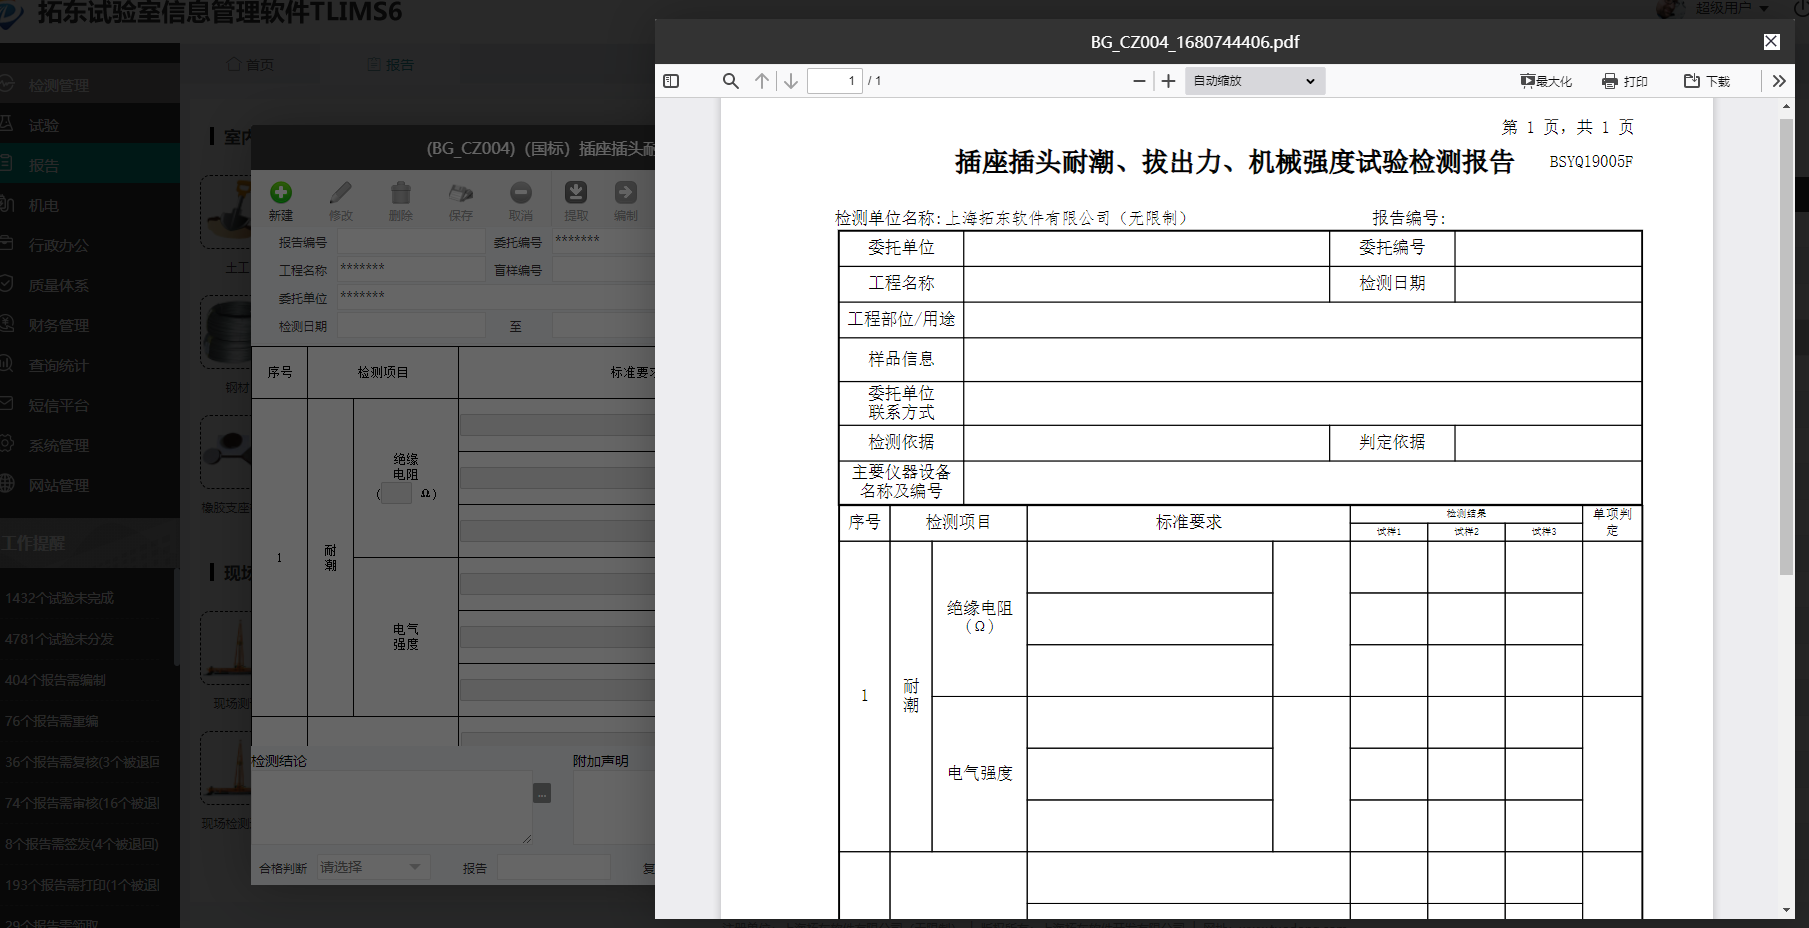Zoom in the PDF with plus button
1809x928 pixels.
[x=1168, y=81]
